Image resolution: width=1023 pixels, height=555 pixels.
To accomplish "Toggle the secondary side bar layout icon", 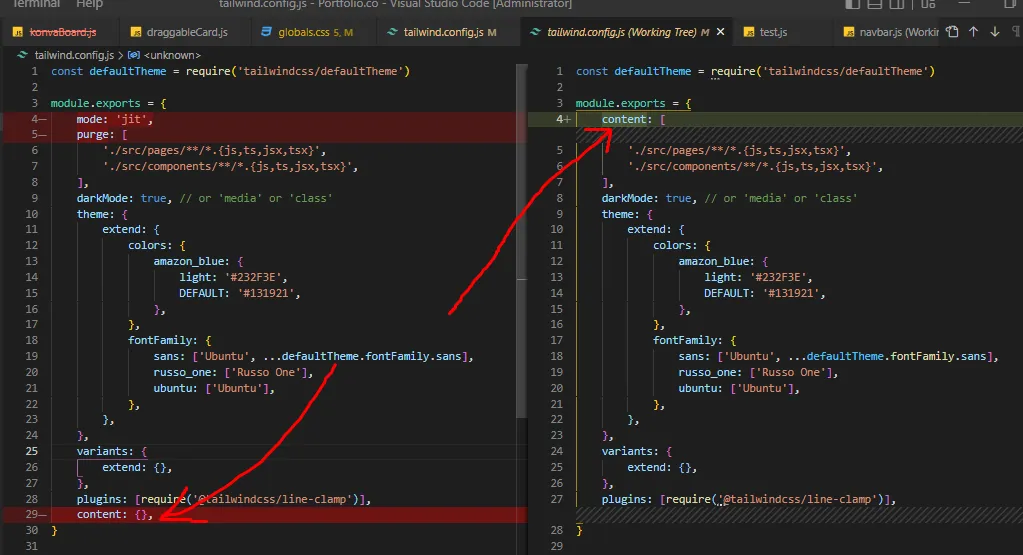I will pos(897,4).
